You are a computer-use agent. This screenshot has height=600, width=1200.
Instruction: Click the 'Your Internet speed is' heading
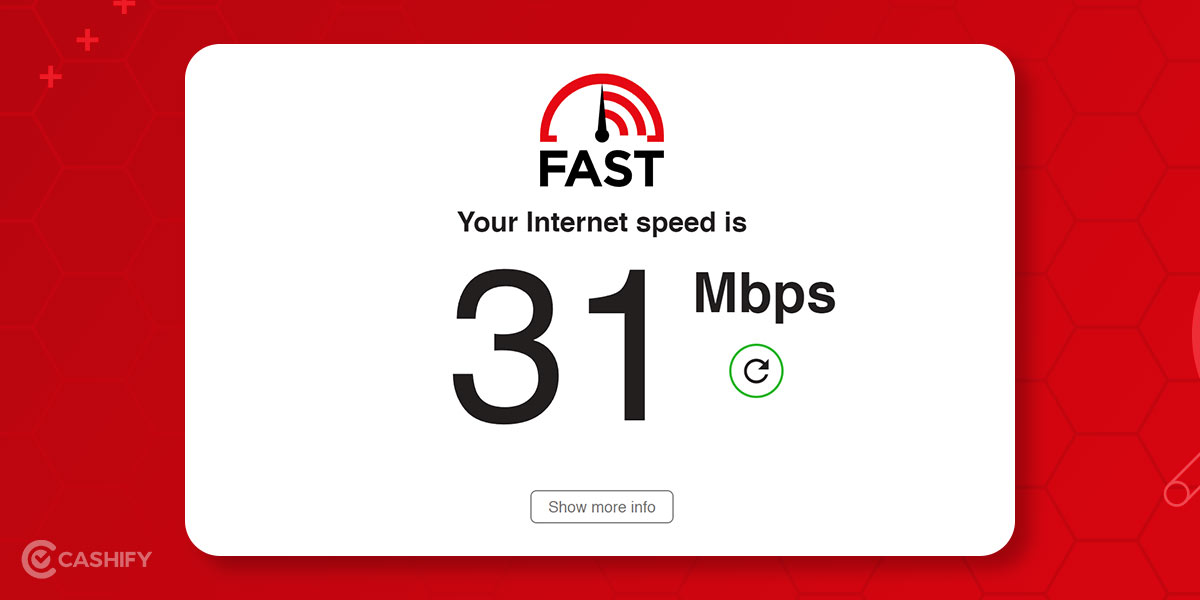click(x=602, y=222)
